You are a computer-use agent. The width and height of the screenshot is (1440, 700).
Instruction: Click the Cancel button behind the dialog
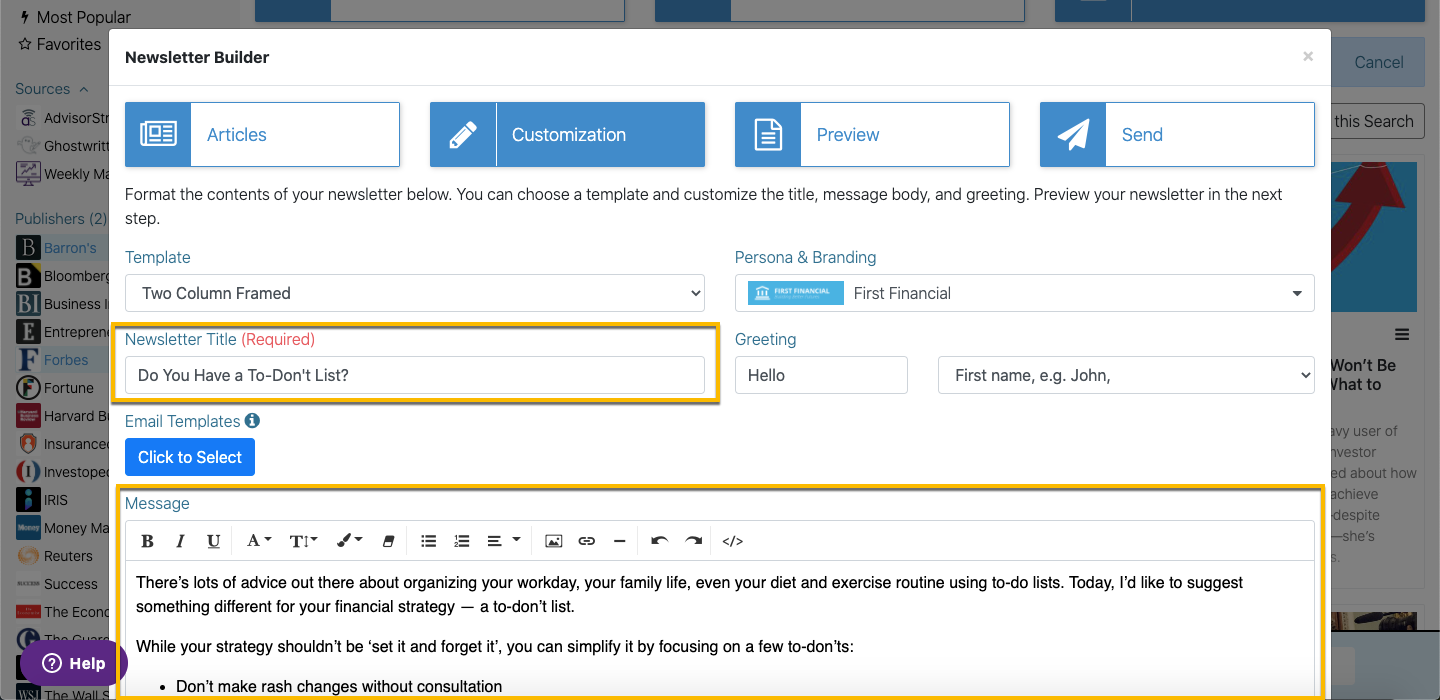pos(1379,62)
